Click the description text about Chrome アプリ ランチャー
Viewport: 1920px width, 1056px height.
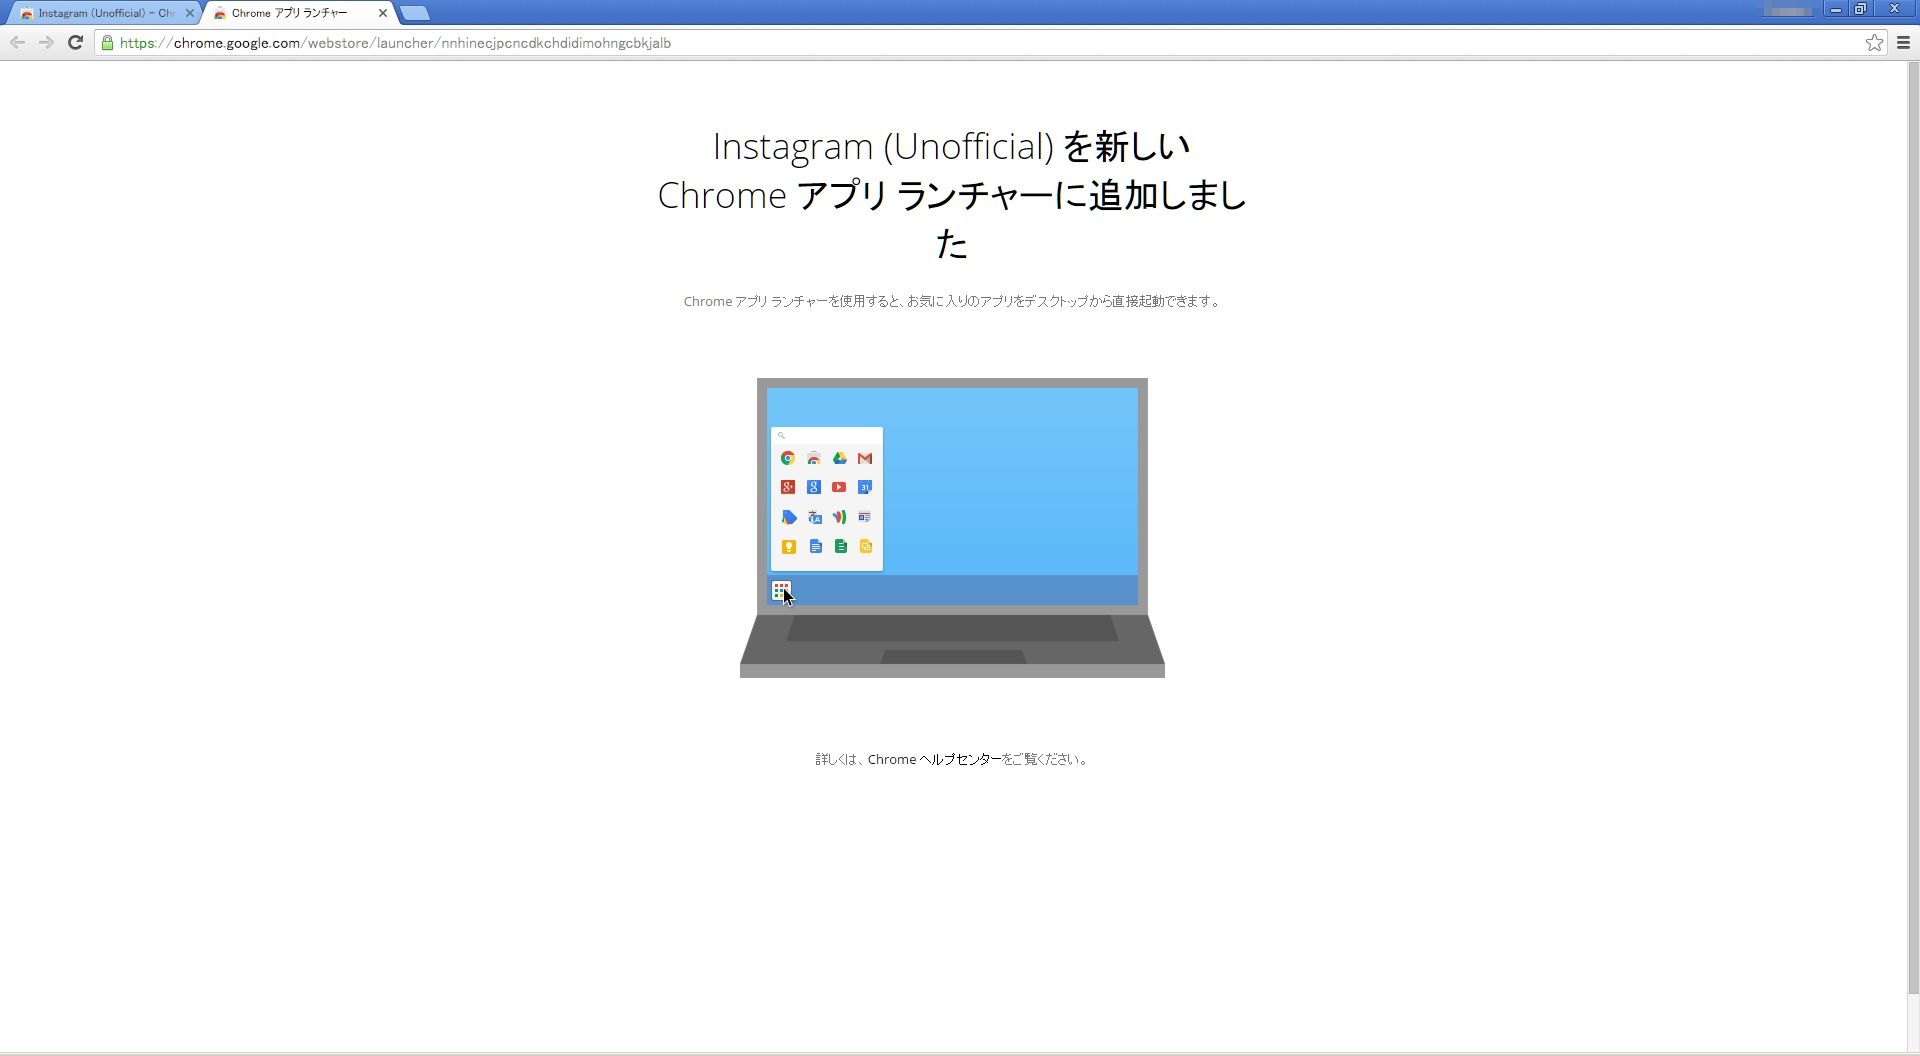click(952, 301)
